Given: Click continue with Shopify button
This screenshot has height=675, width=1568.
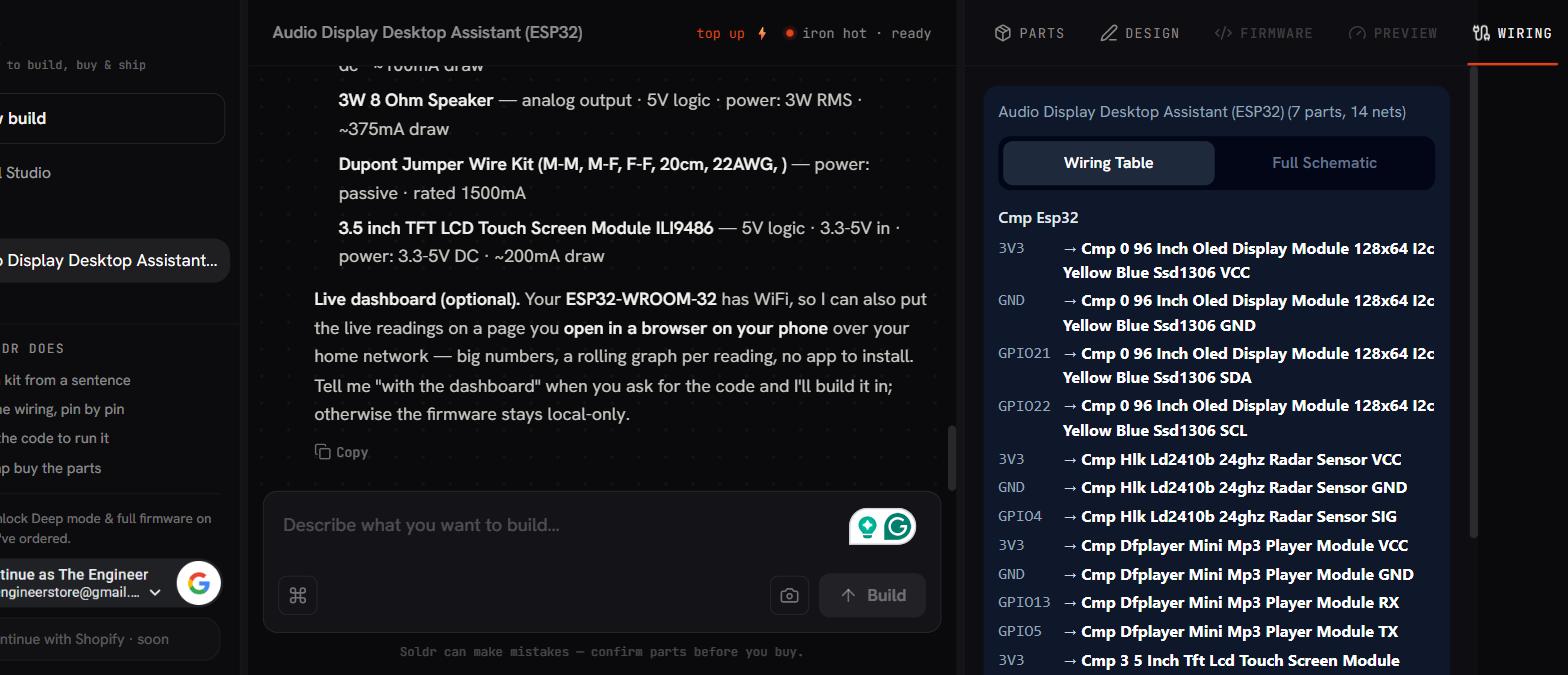Looking at the screenshot, I should click(108, 639).
